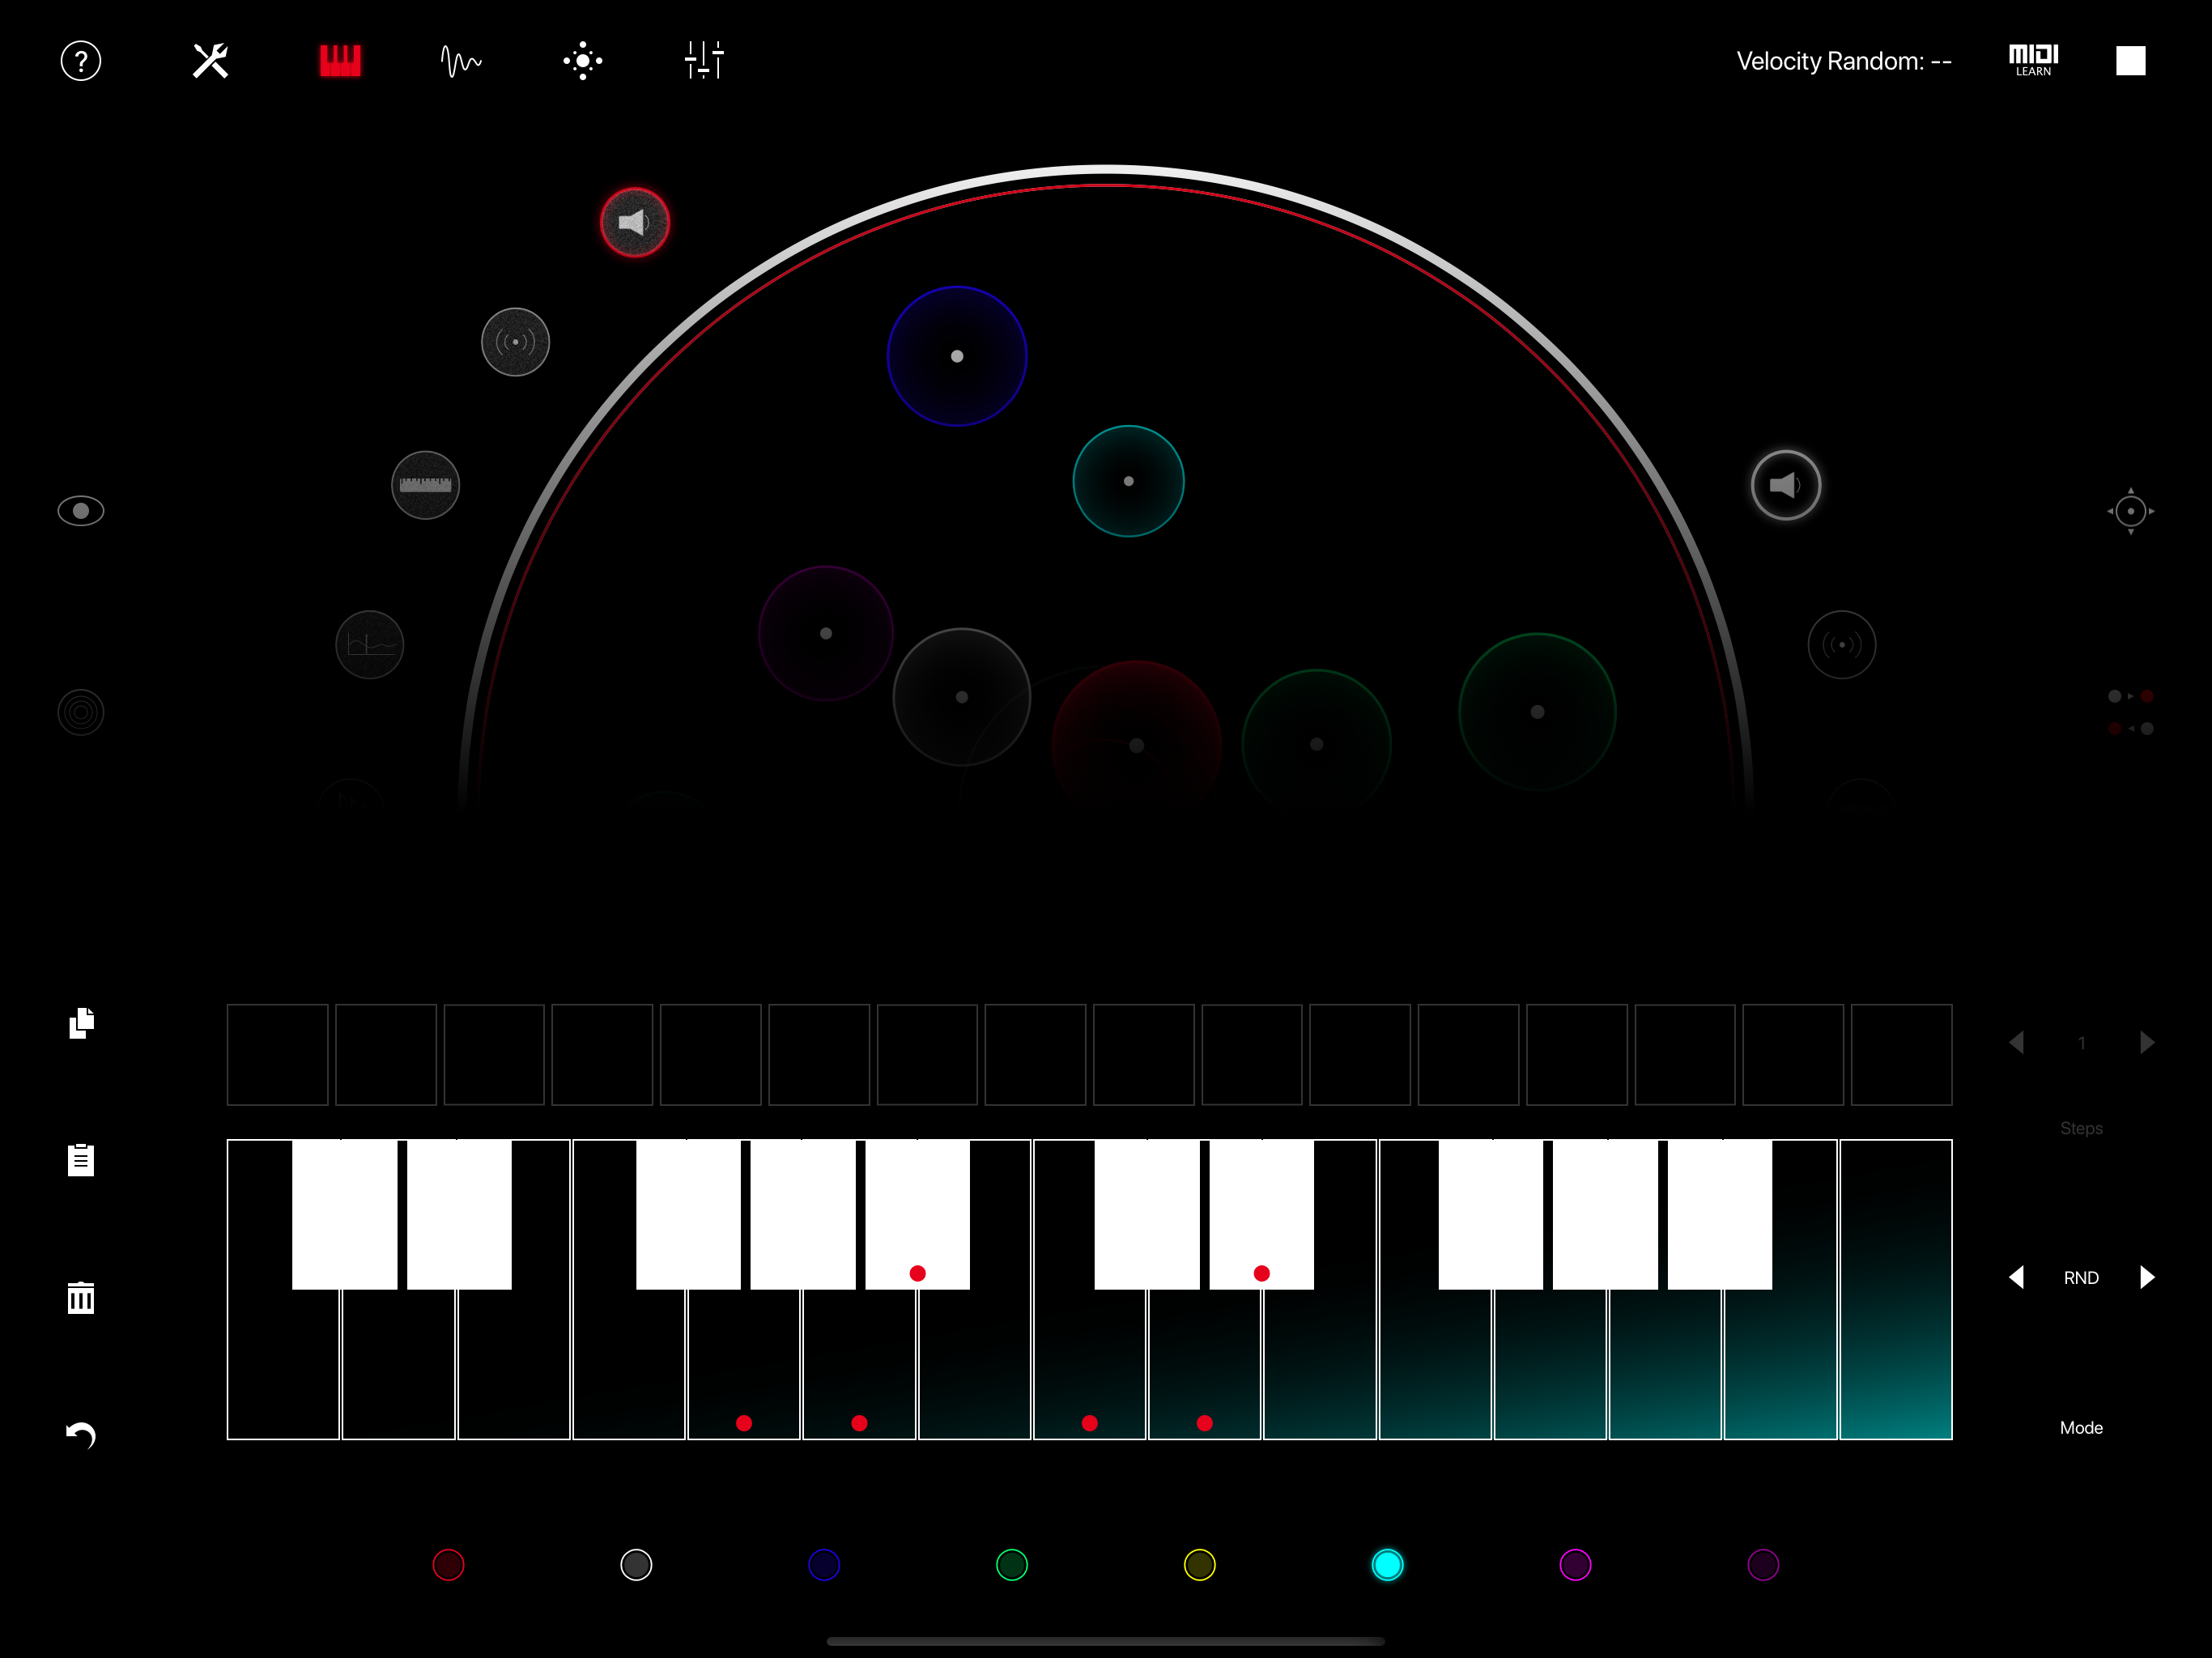
Task: Select the yellow color swatch
Action: (x=1199, y=1564)
